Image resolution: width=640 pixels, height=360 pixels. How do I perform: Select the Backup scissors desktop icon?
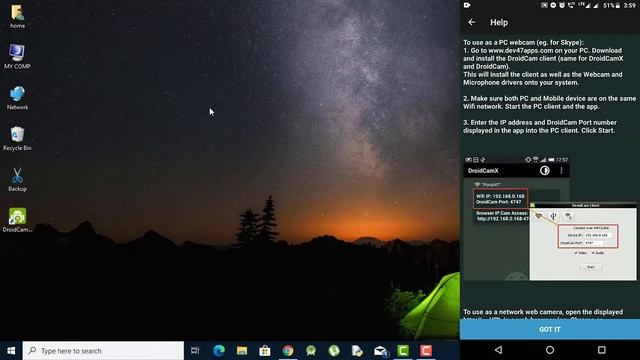click(17, 180)
